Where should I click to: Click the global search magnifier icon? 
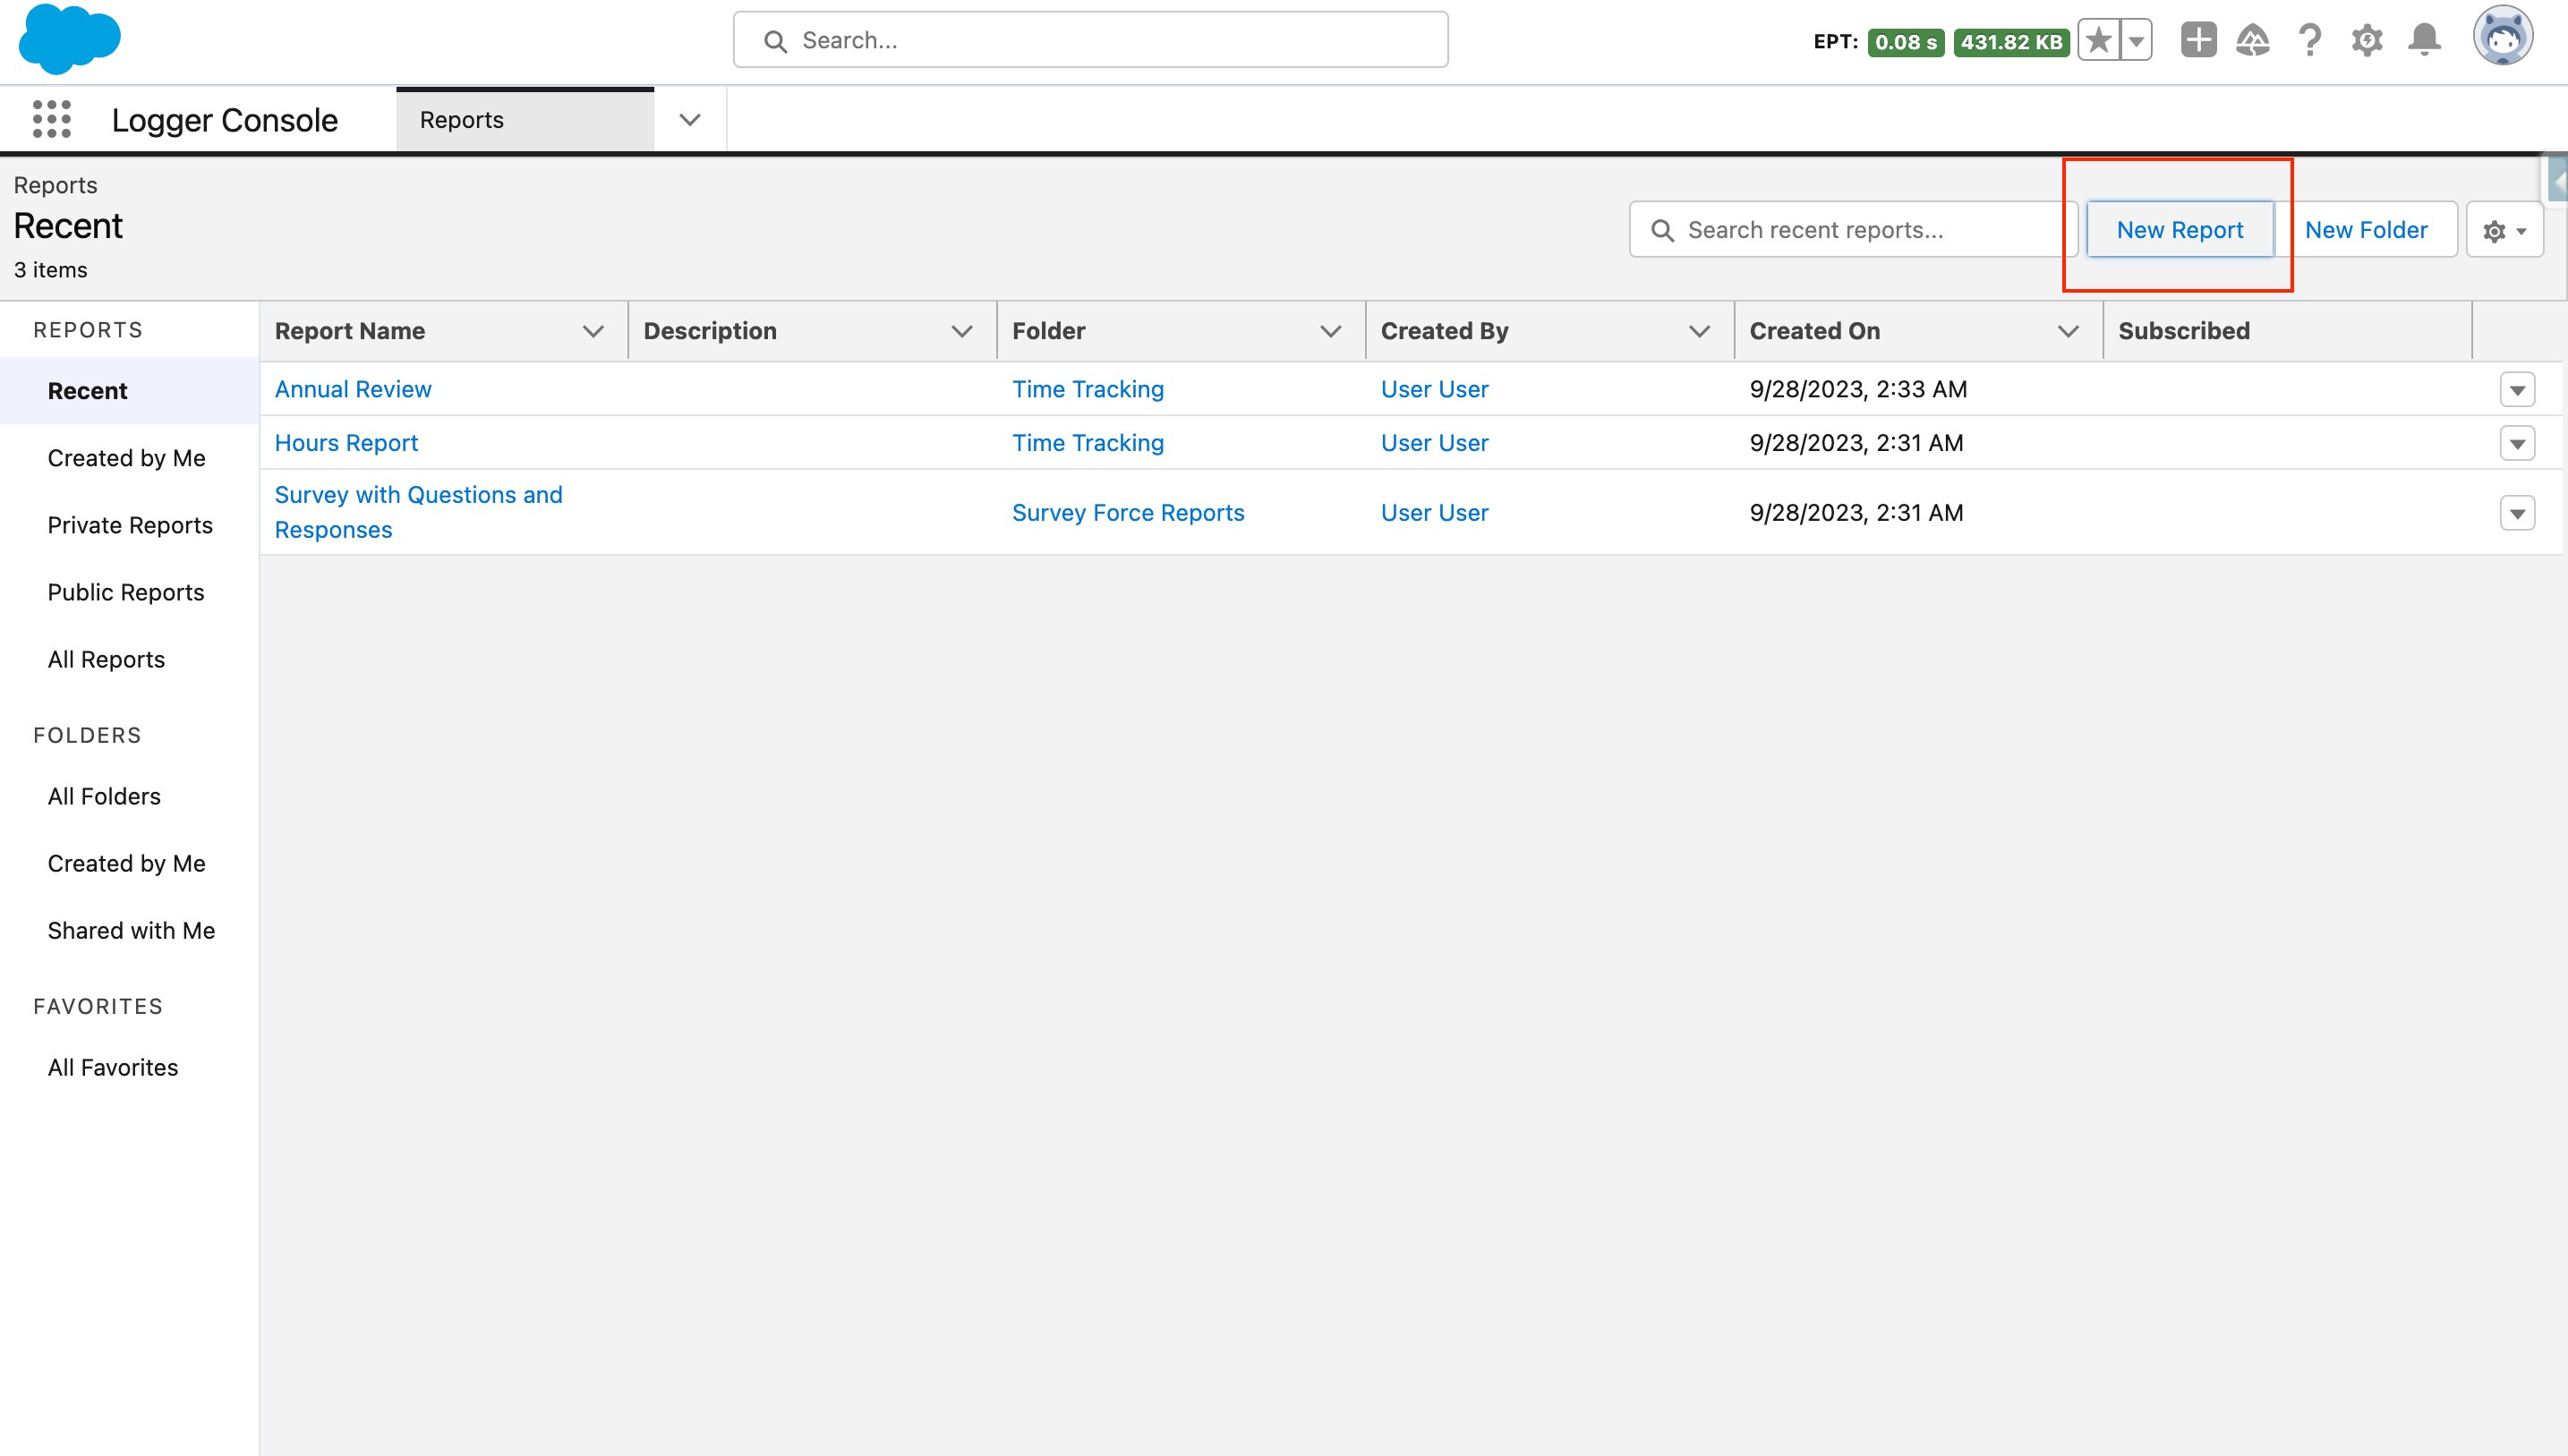775,41
